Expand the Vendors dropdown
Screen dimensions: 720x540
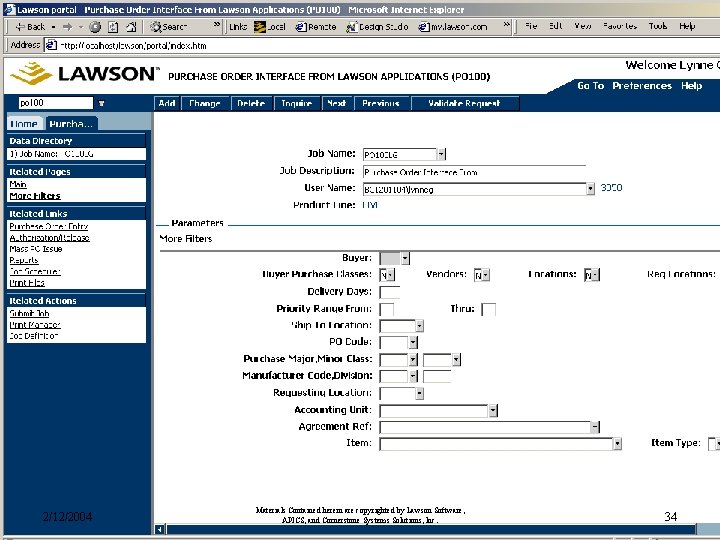click(486, 275)
